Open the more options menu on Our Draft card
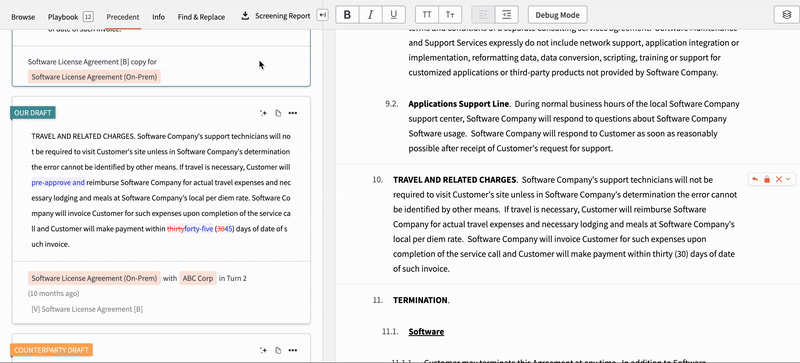800x363 pixels. pyautogui.click(x=293, y=113)
